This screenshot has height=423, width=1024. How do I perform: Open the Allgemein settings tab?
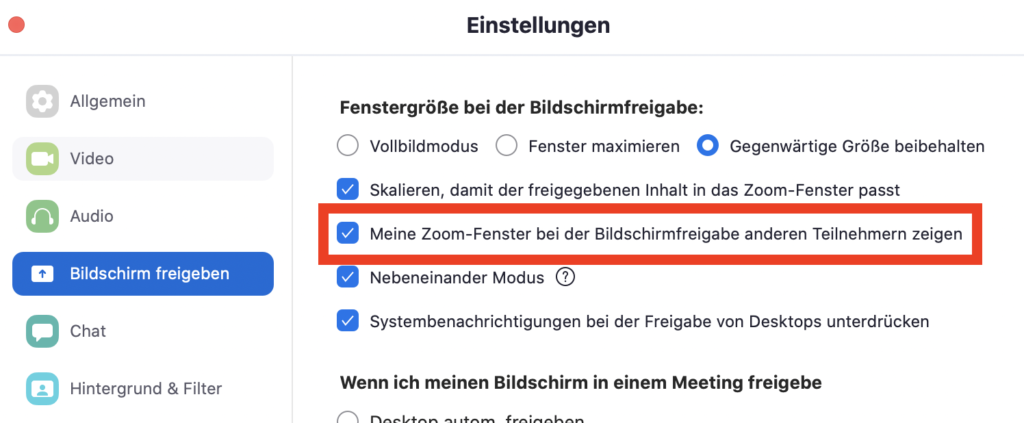[143, 101]
